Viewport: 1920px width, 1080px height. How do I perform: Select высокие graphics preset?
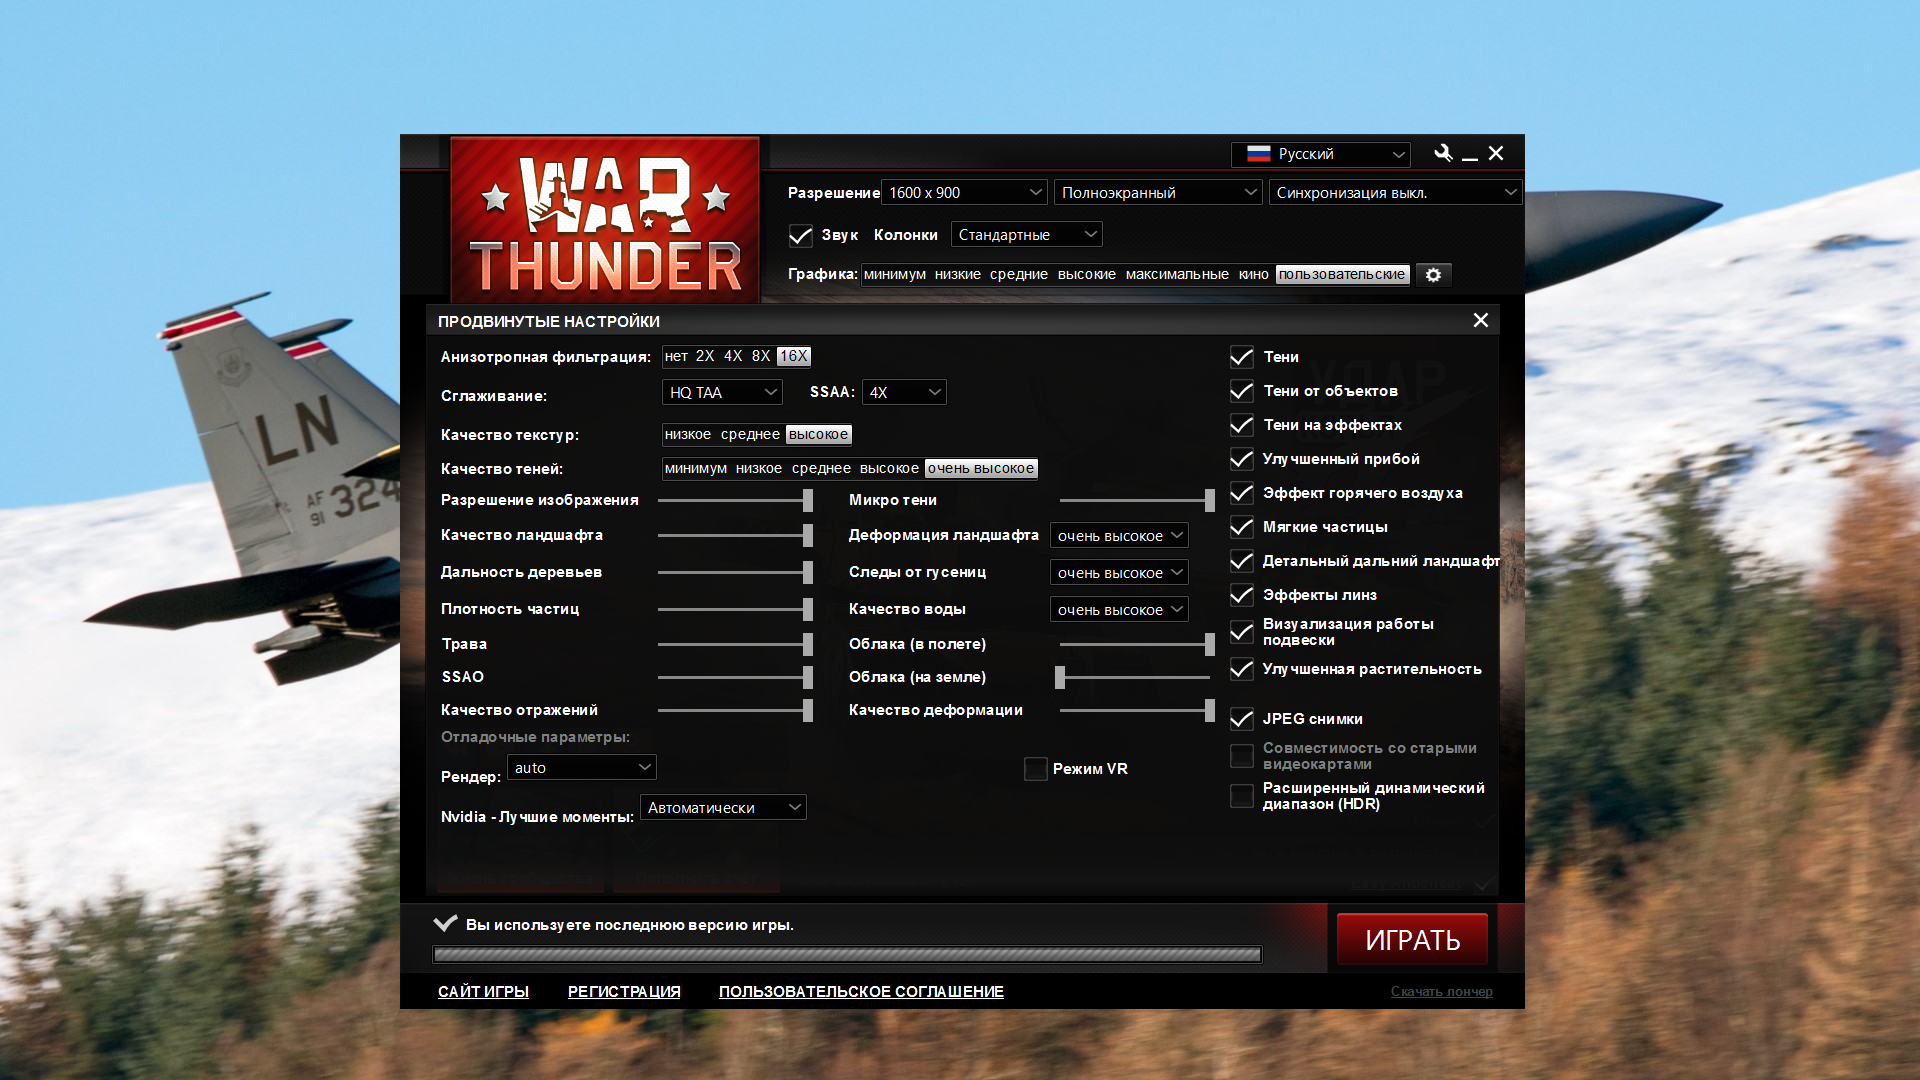[x=1086, y=274]
